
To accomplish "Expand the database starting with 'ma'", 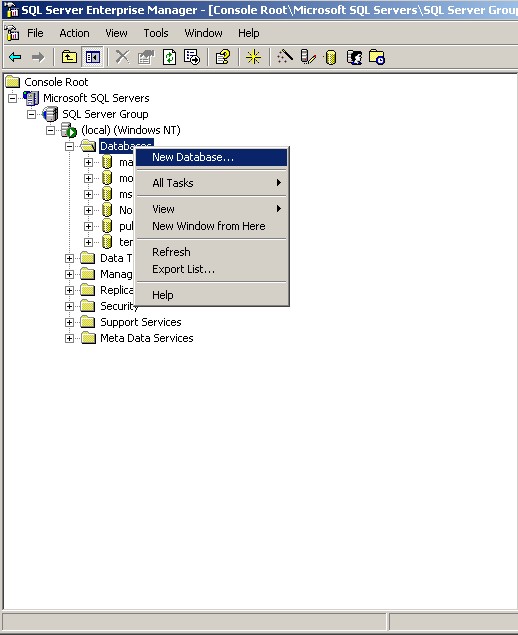I will pos(88,162).
